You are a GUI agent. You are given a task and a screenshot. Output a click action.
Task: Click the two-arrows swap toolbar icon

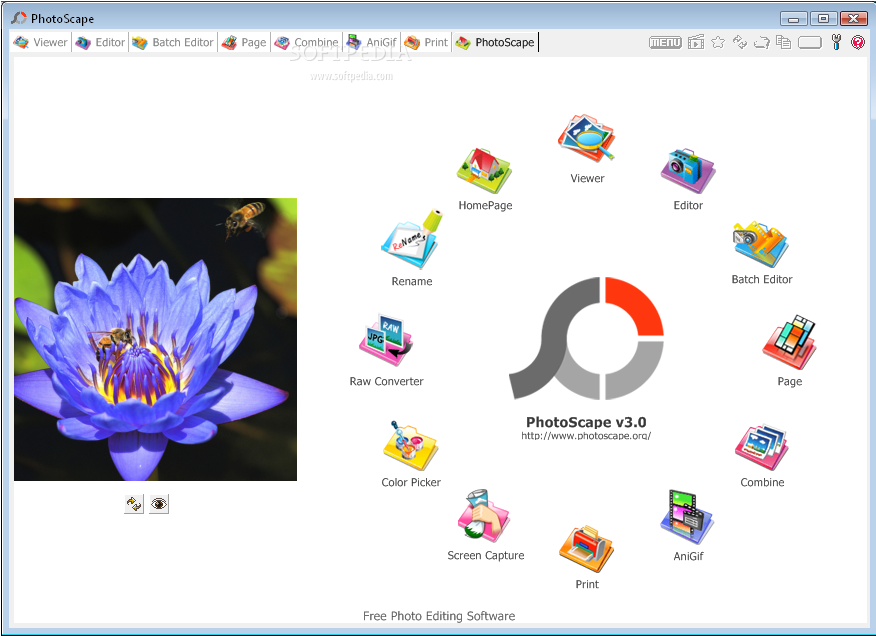pos(740,42)
